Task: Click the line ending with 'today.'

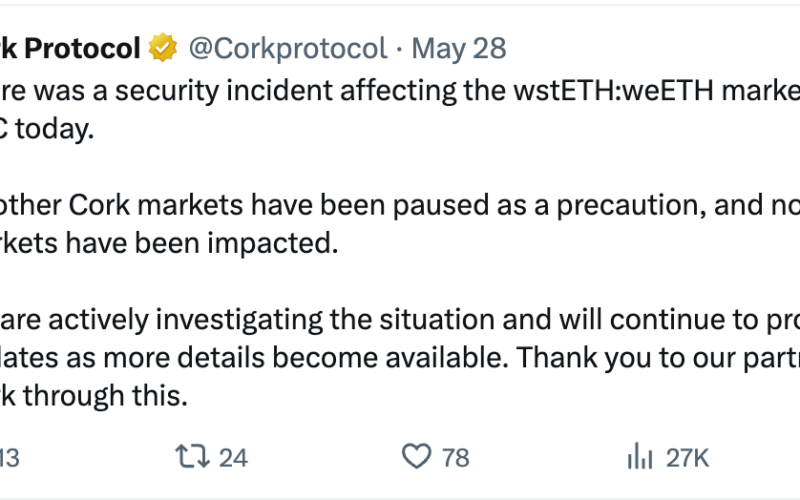Action: pyautogui.click(x=47, y=129)
